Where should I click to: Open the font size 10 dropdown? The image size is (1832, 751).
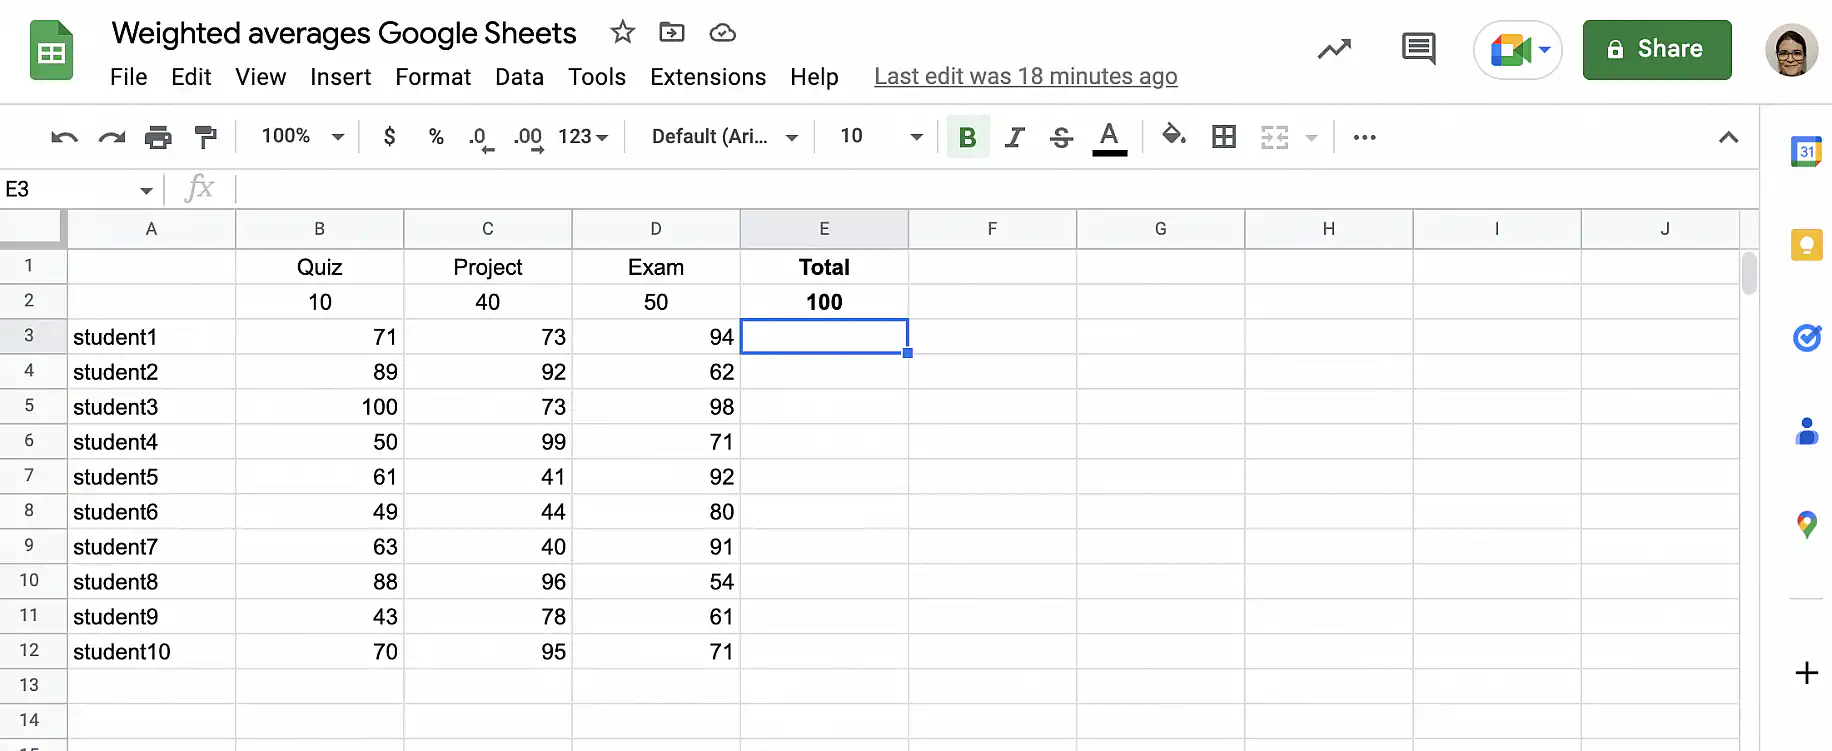[x=880, y=136]
